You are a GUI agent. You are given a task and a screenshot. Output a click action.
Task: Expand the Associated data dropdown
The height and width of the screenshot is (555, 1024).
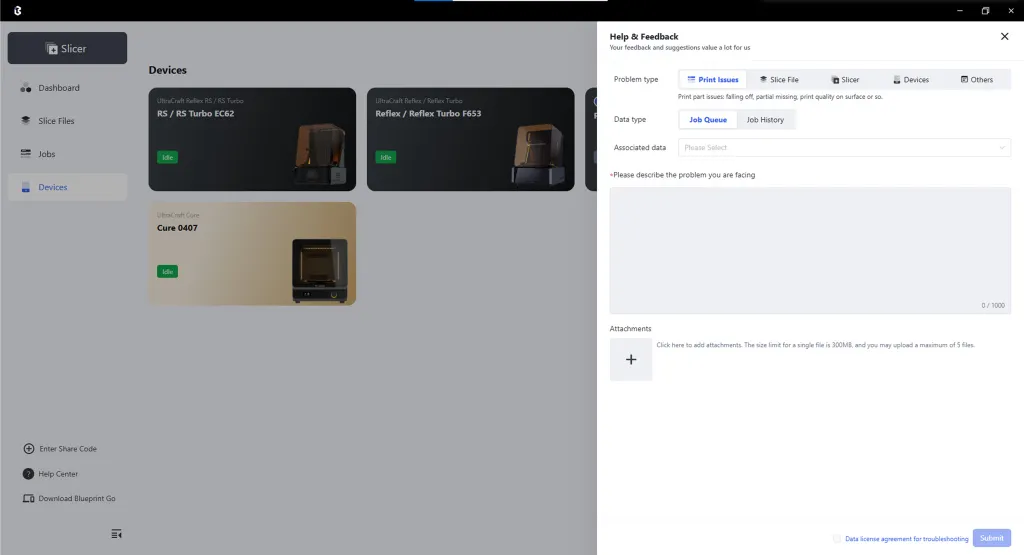tap(844, 148)
